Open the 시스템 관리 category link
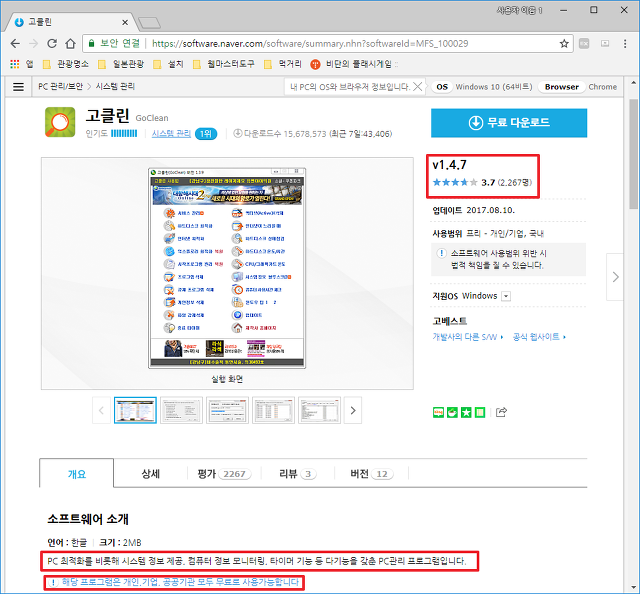The height and width of the screenshot is (594, 640). [171, 134]
